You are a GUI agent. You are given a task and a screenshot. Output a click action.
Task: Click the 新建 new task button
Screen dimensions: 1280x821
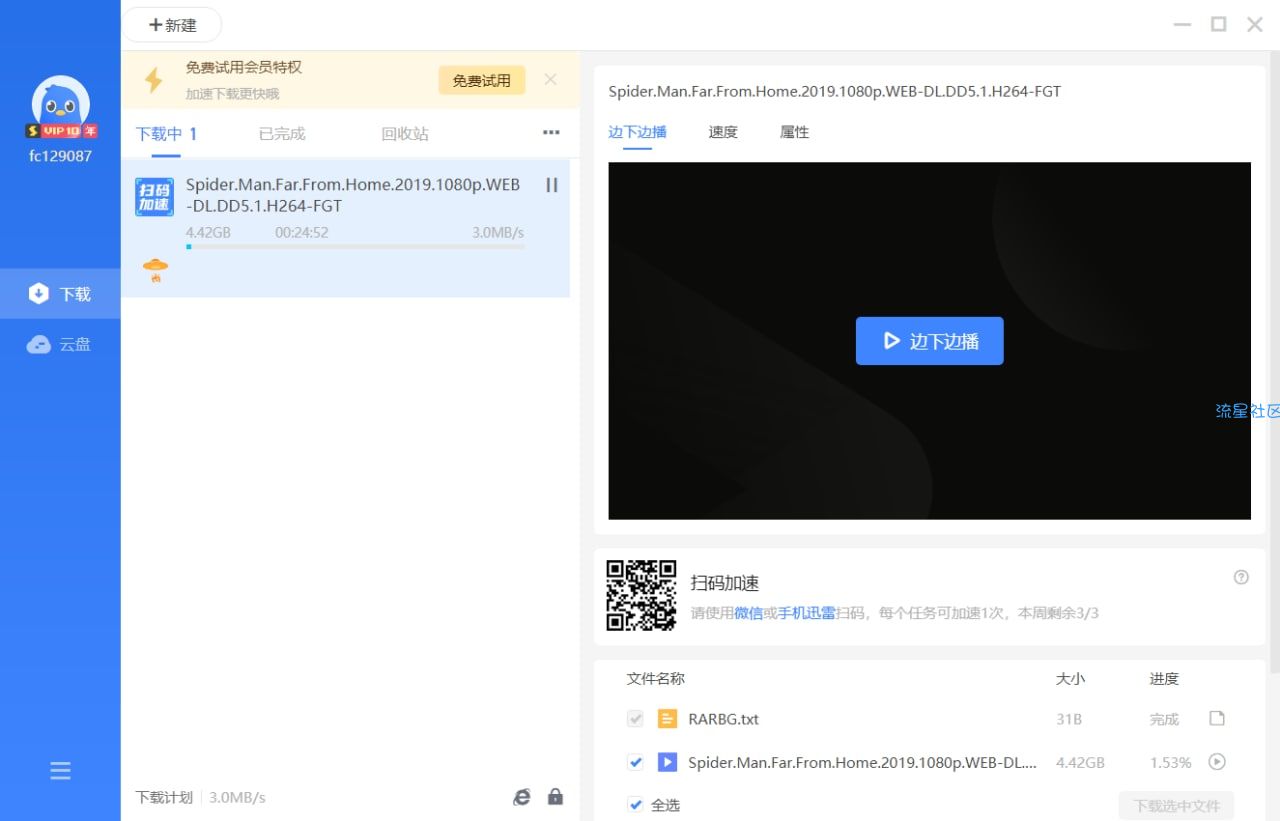[x=172, y=25]
